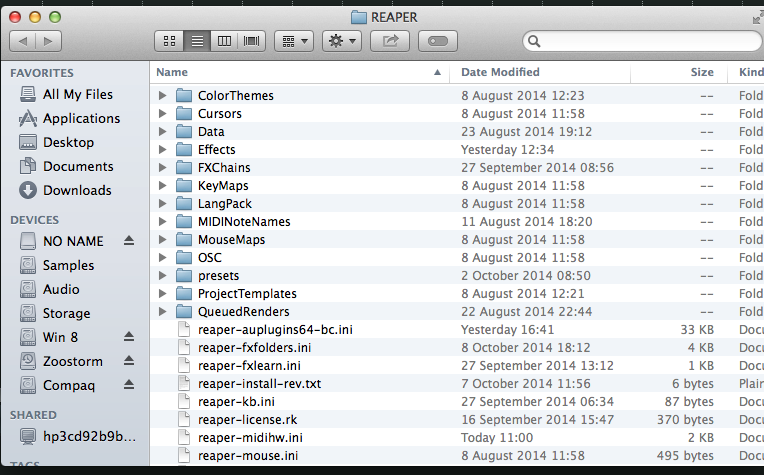Click the 370 bytes size value
The height and width of the screenshot is (475, 764).
point(685,420)
